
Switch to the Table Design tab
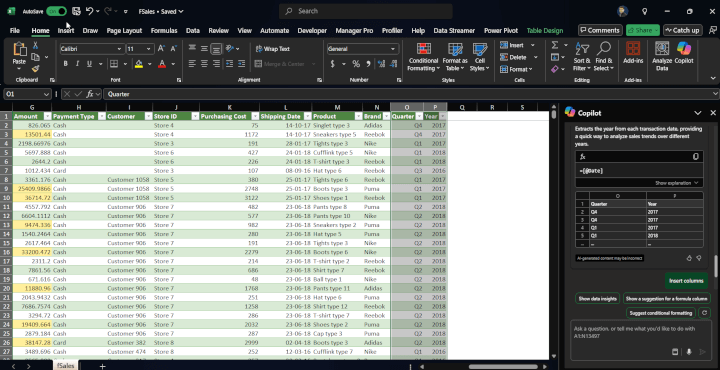(x=545, y=31)
